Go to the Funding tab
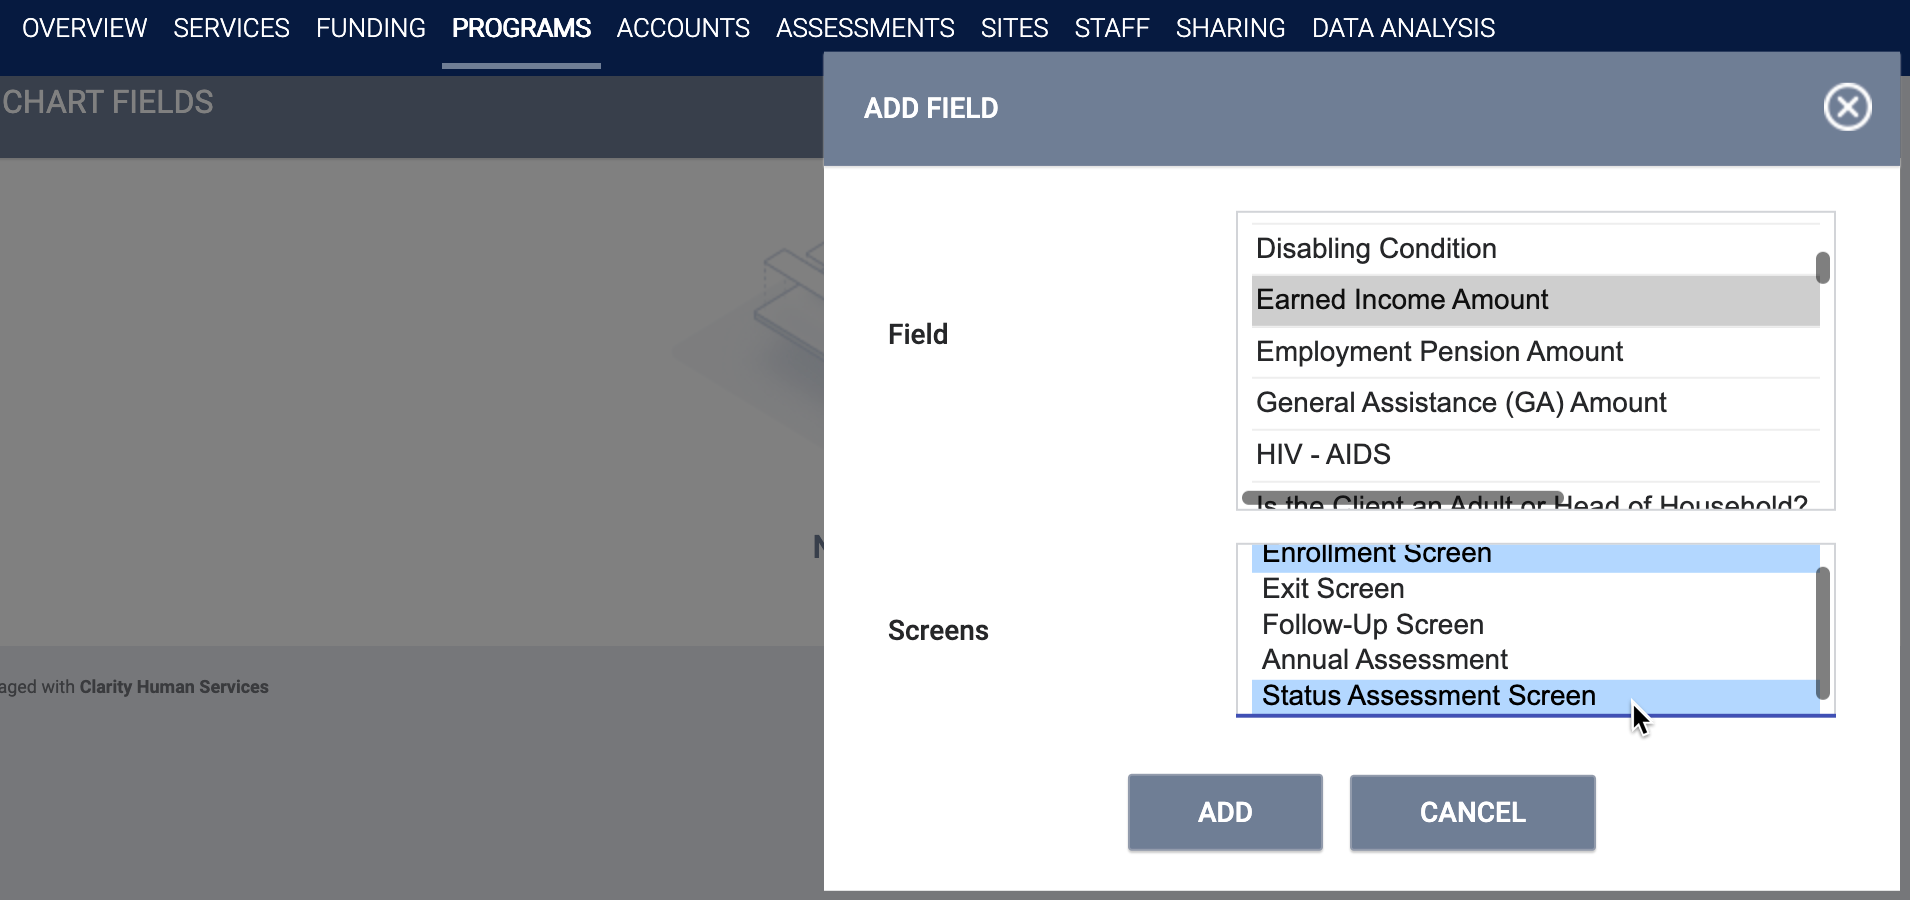 371,28
